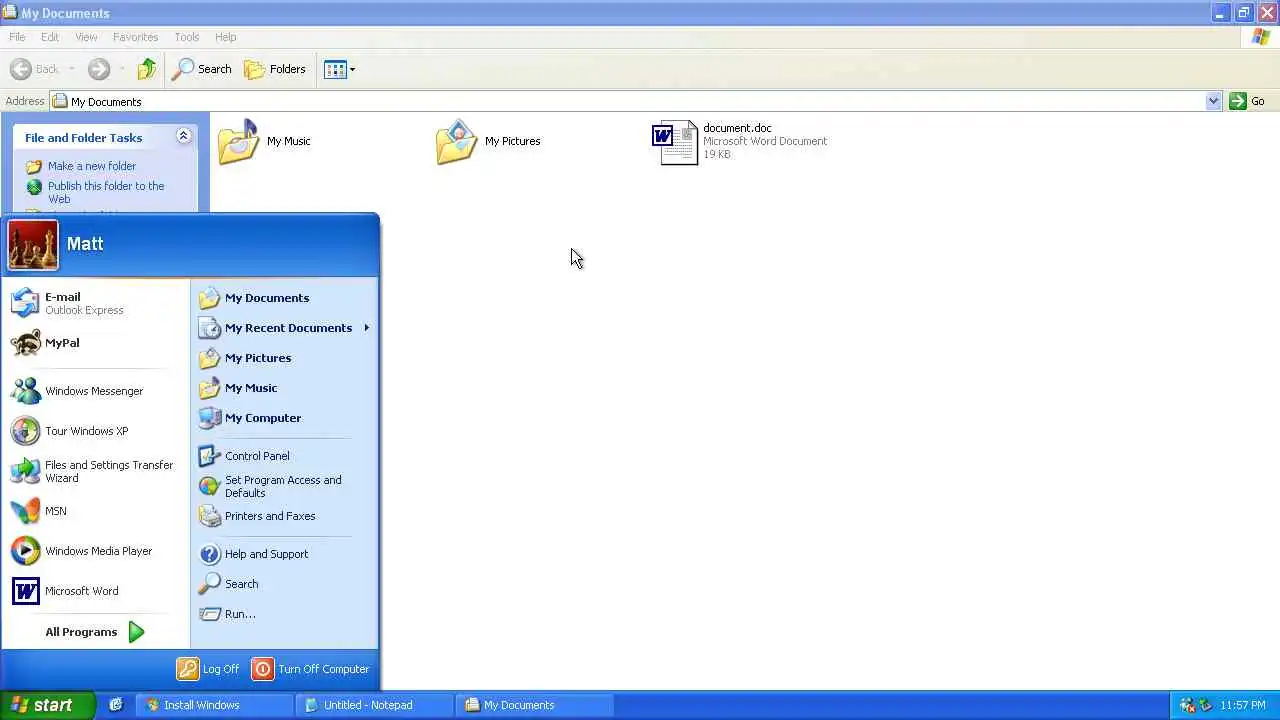Open the Tools menu
The width and height of the screenshot is (1280, 720).
pos(187,37)
